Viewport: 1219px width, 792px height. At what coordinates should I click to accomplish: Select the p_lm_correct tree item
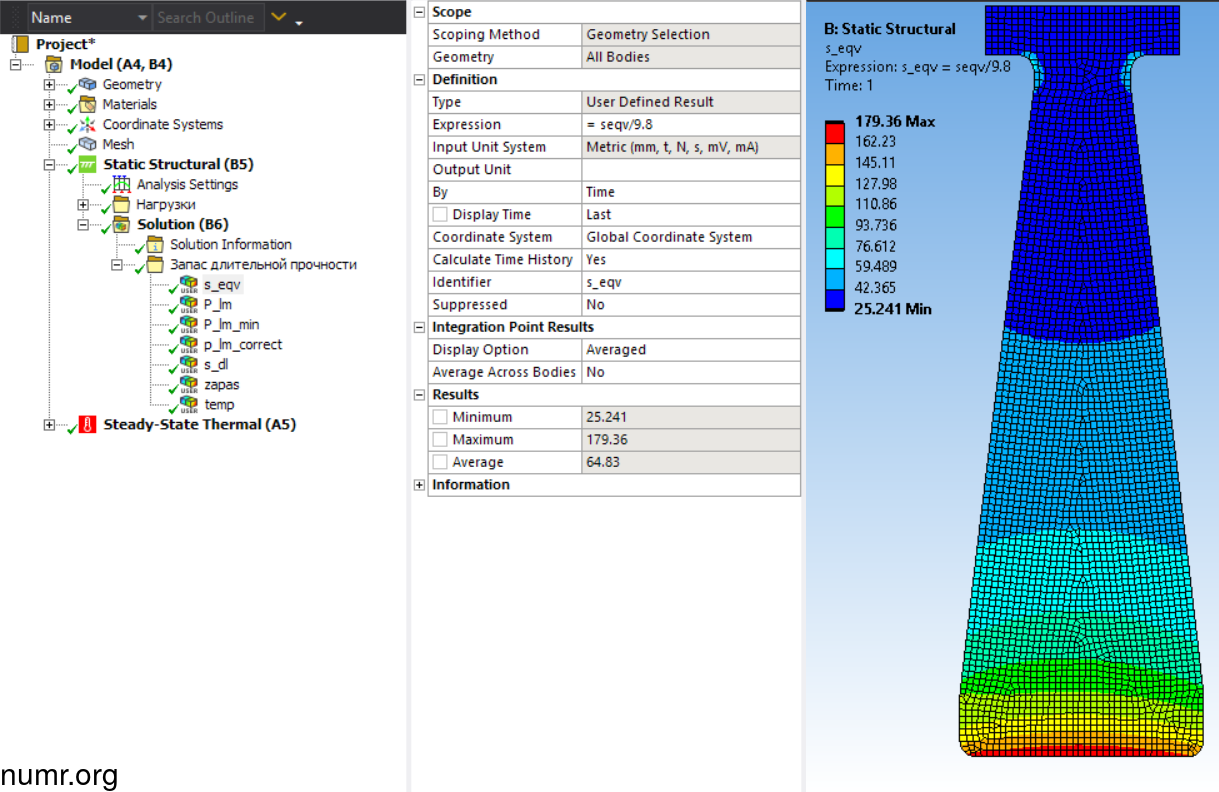(242, 345)
